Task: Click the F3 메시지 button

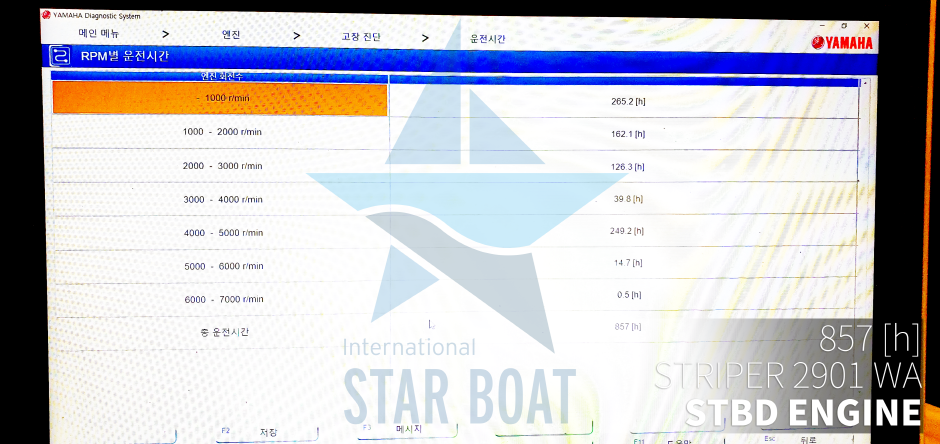Action: [408, 430]
